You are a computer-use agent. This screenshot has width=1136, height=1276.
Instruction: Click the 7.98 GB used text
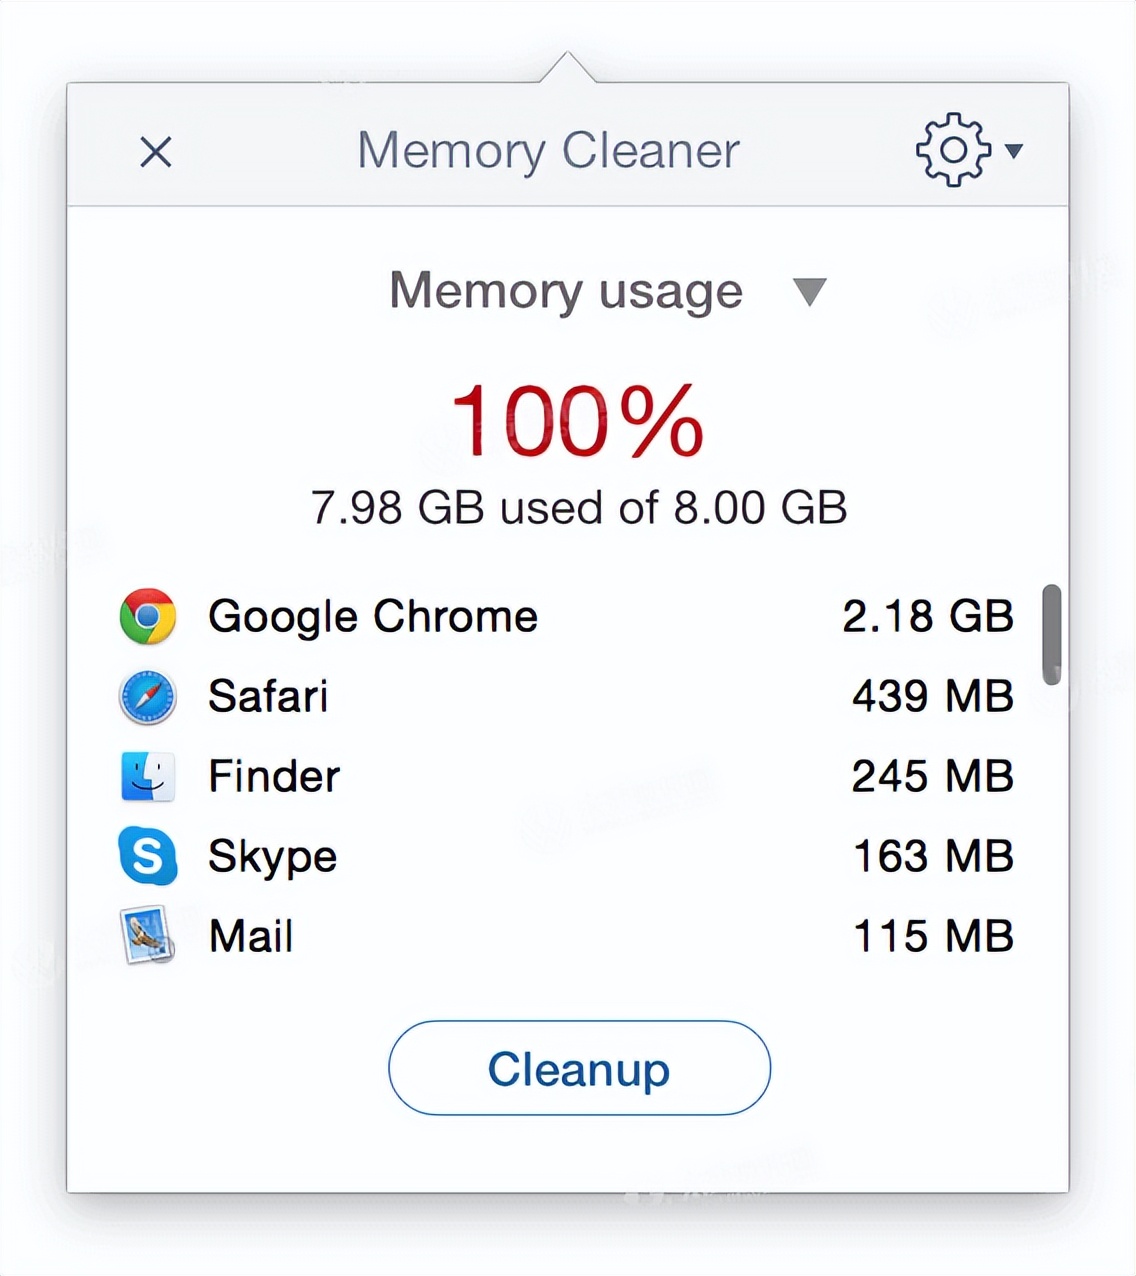click(x=578, y=507)
